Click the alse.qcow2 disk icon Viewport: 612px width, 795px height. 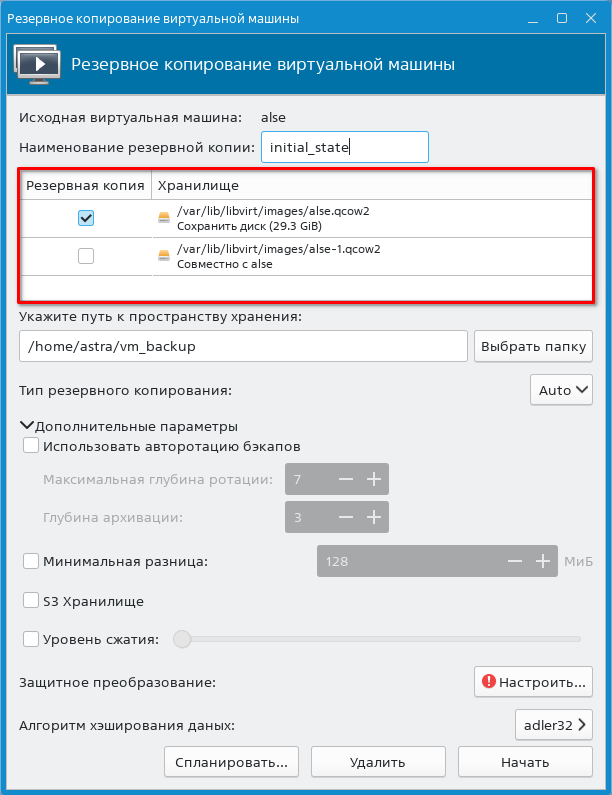164,217
